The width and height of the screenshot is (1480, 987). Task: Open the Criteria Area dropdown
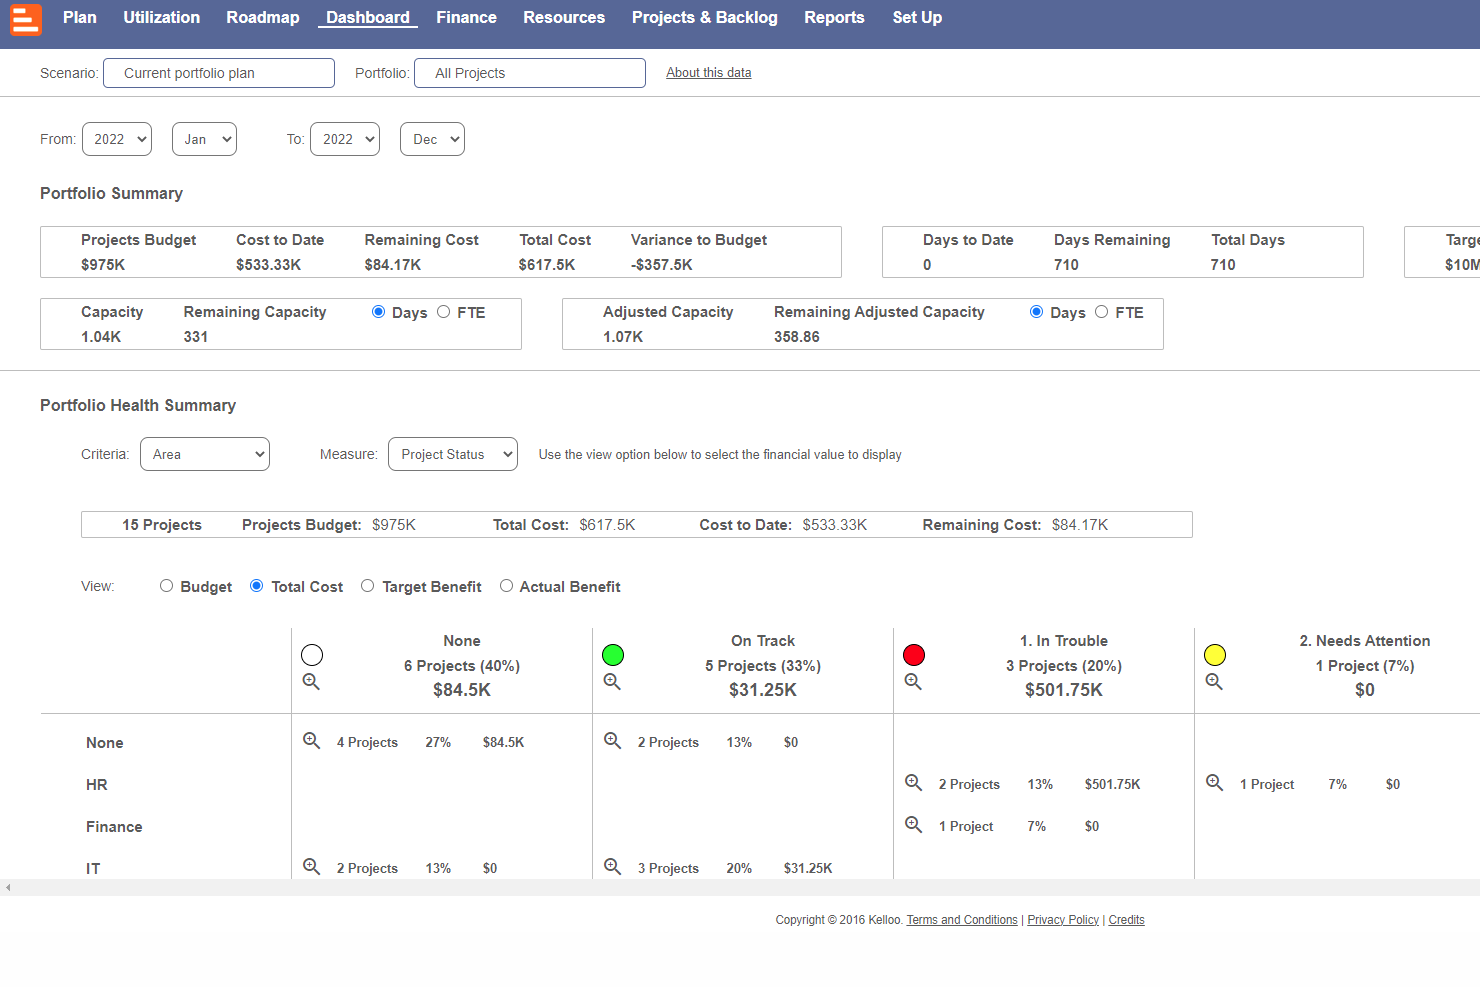tap(205, 454)
